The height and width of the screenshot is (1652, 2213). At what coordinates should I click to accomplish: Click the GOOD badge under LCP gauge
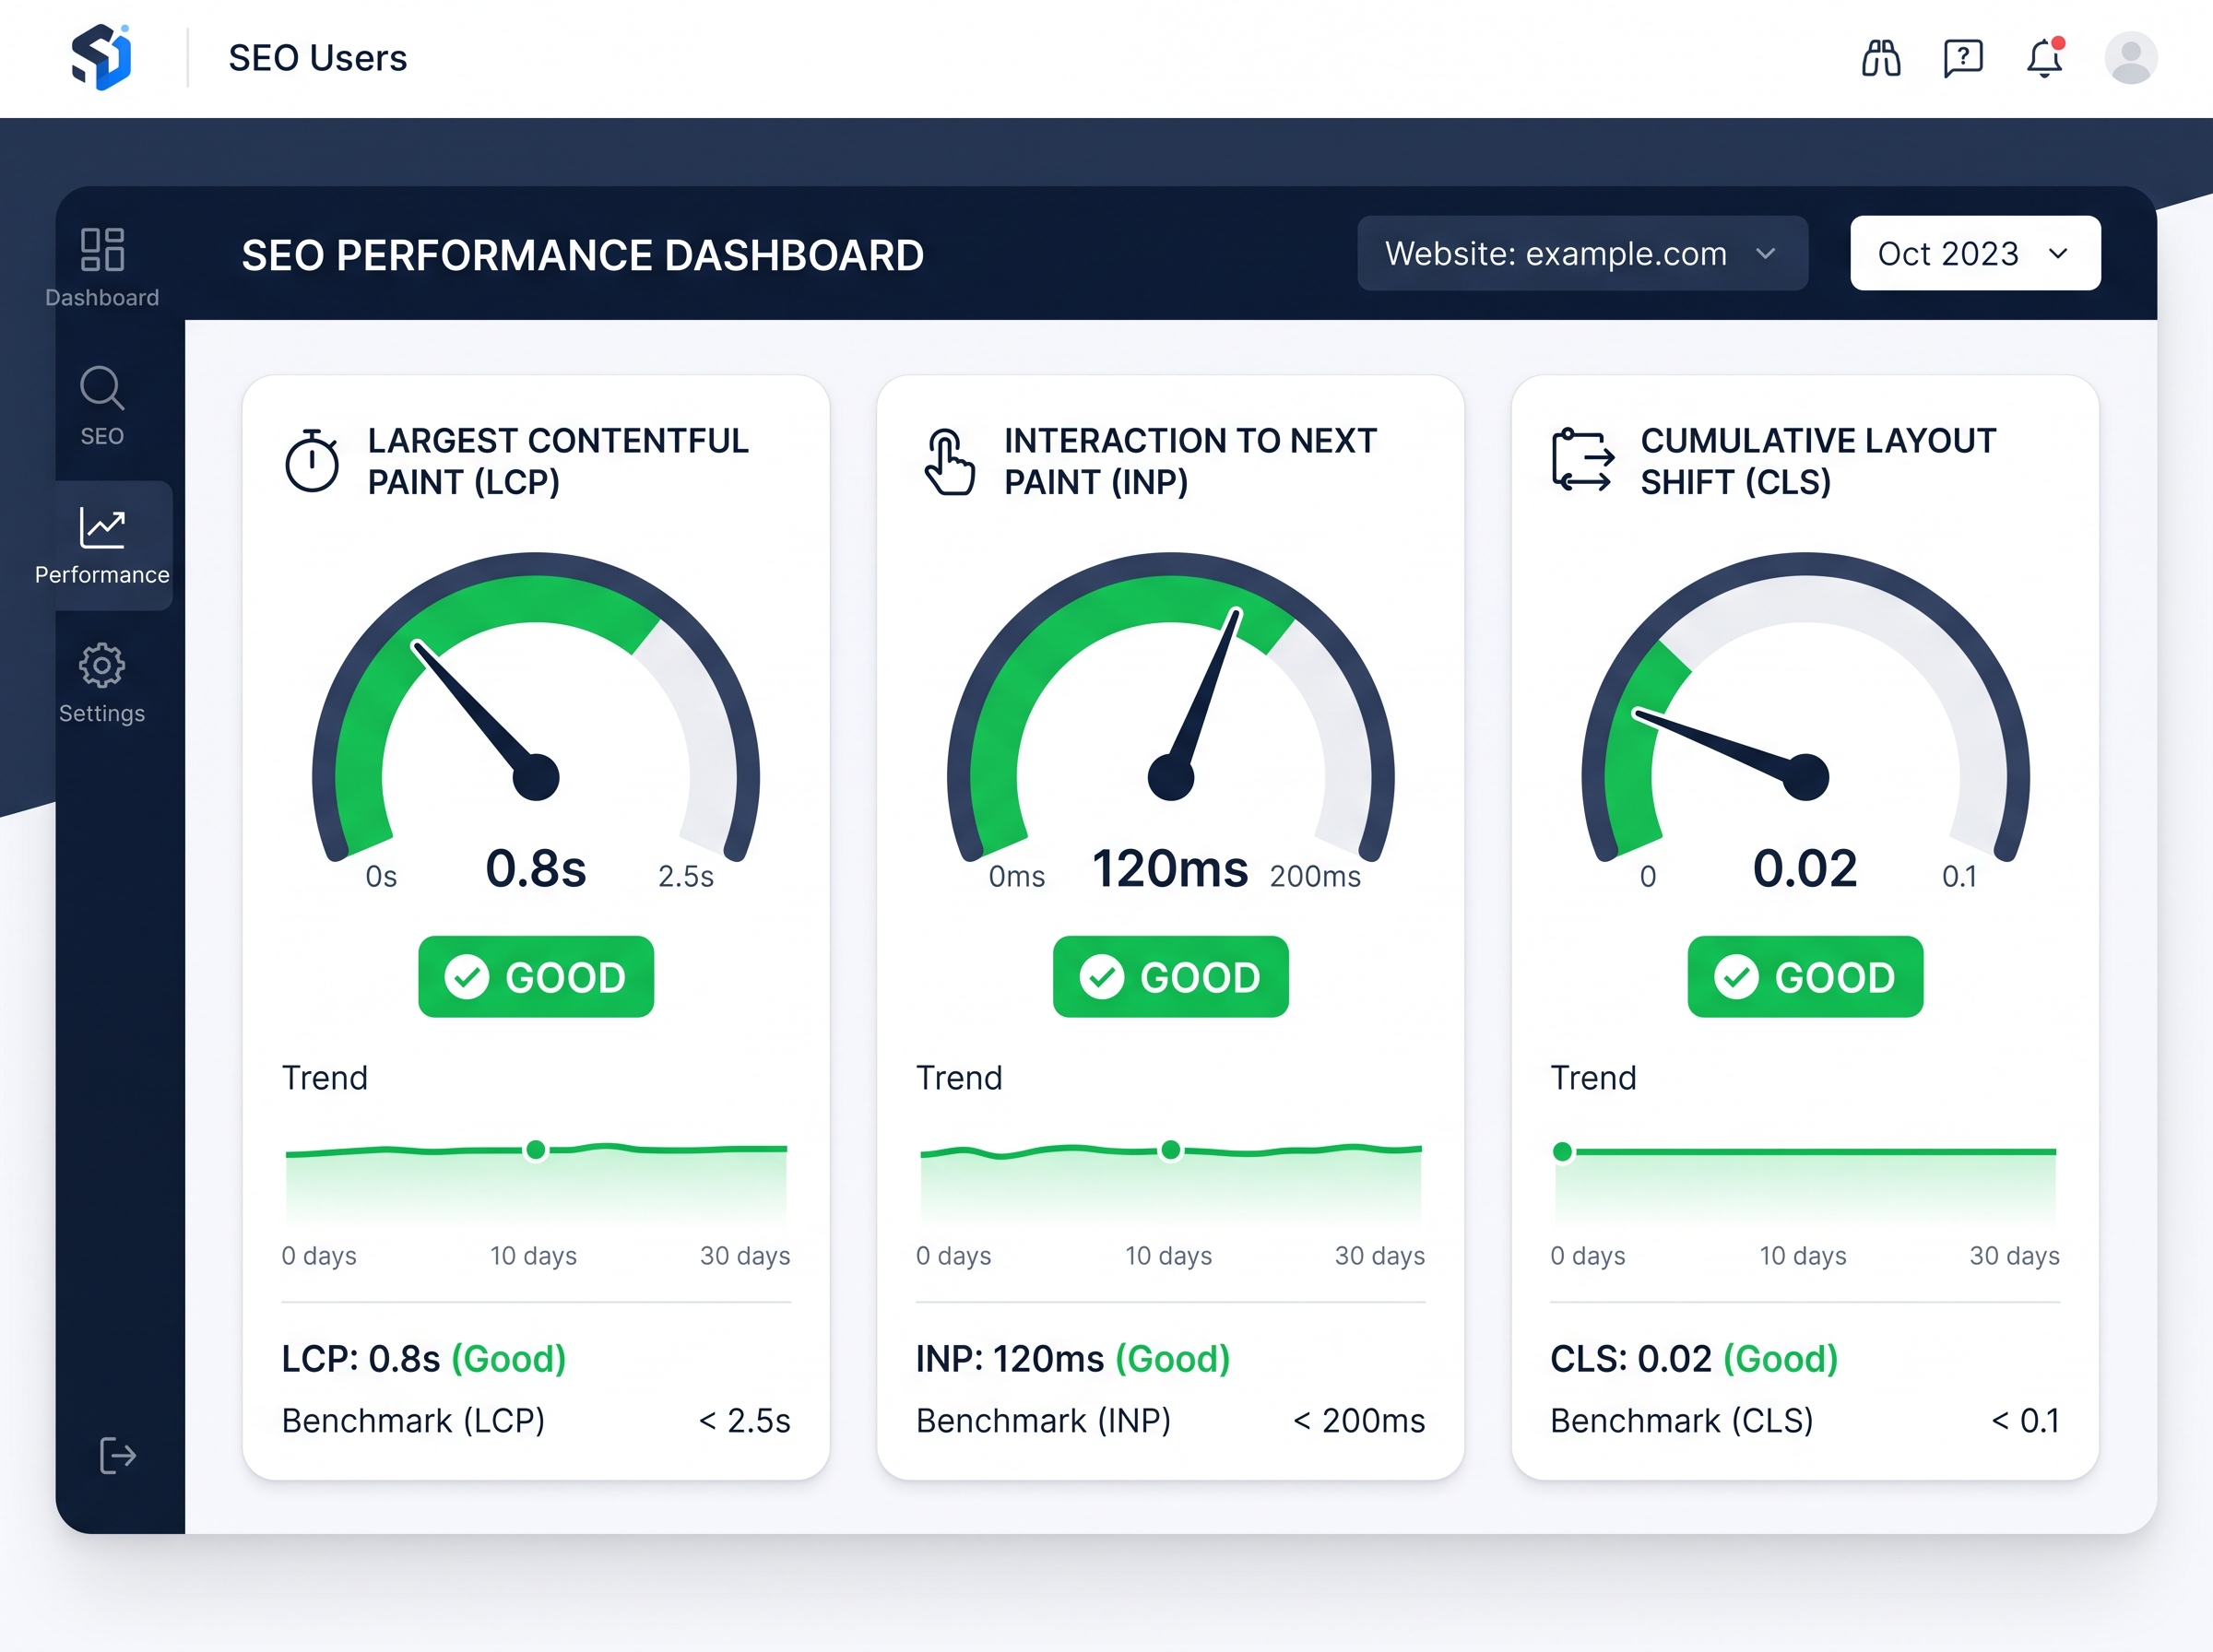[x=536, y=977]
